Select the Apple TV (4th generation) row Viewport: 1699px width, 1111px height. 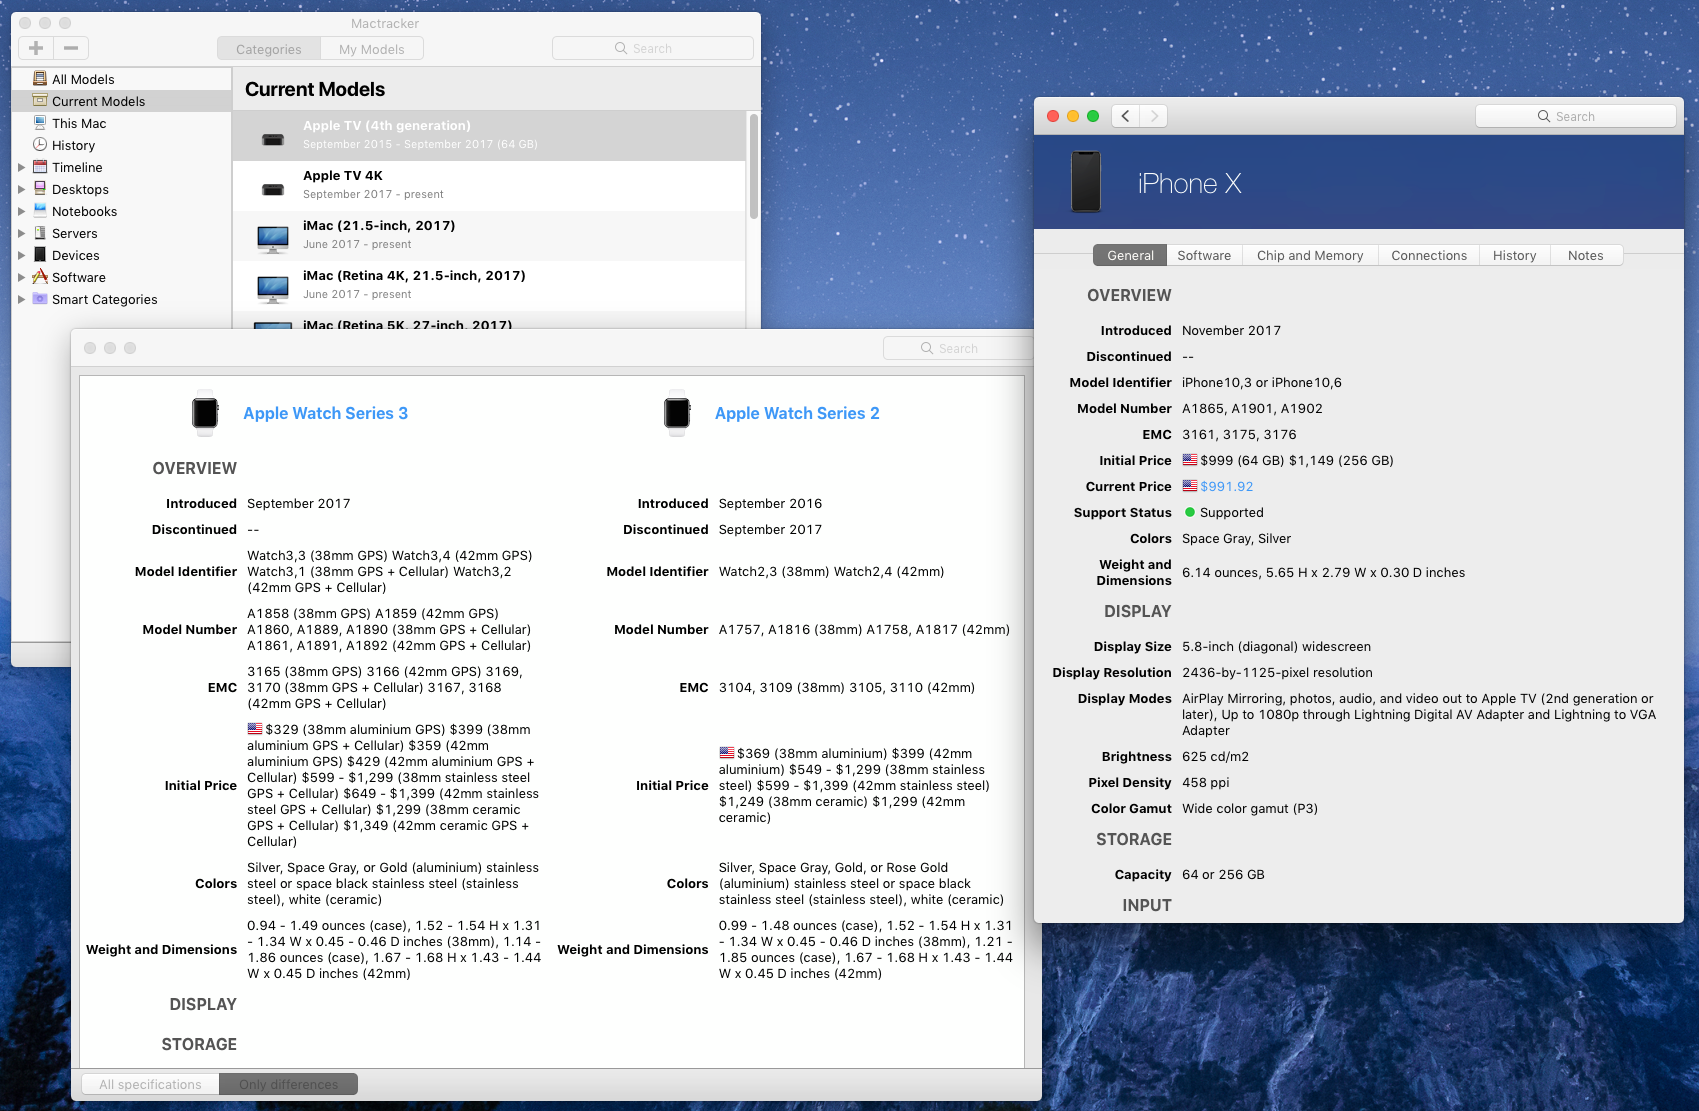(489, 136)
